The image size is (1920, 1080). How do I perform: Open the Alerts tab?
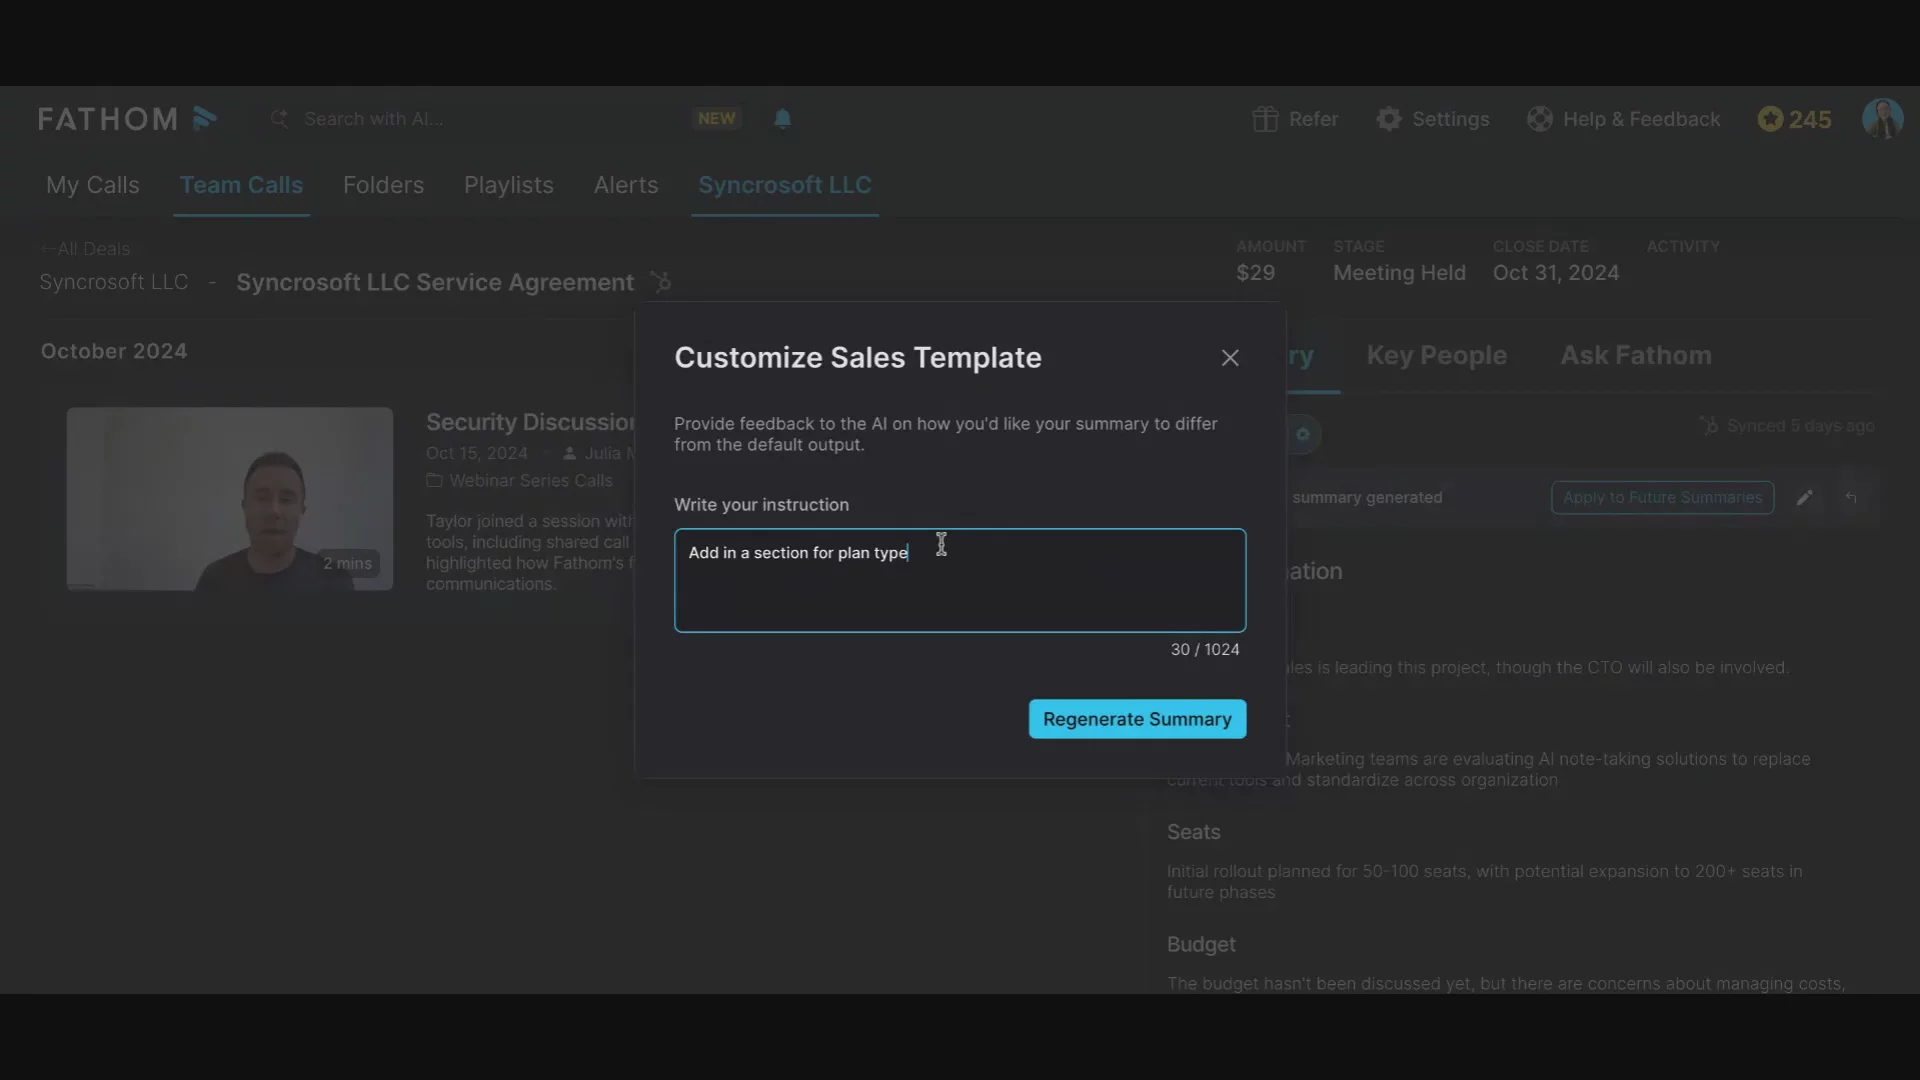point(626,185)
